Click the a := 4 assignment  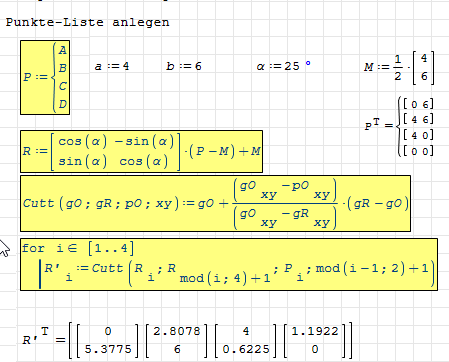[112, 66]
